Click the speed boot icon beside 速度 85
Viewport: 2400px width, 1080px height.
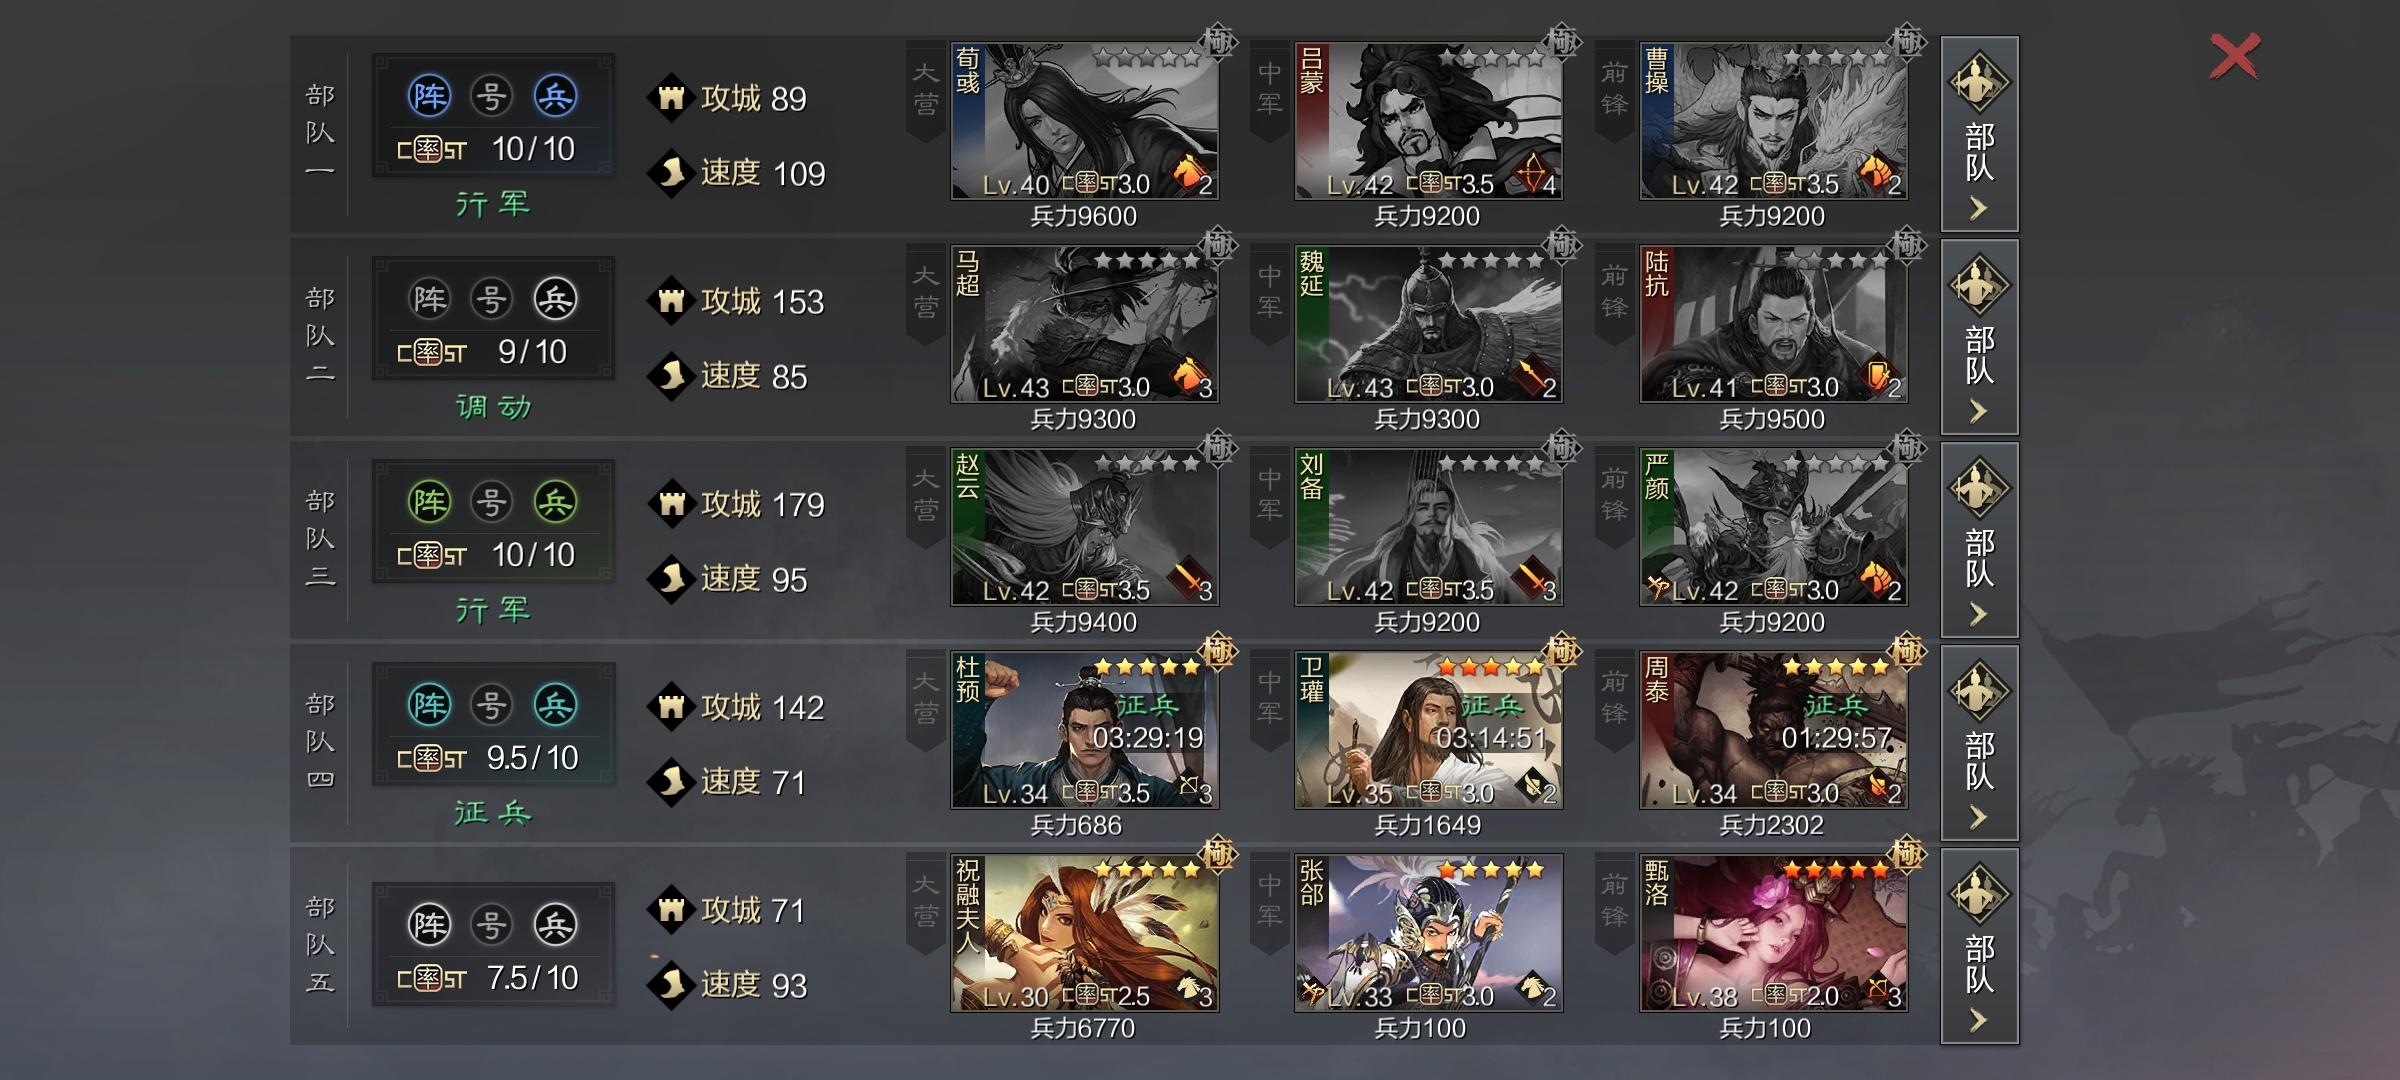pyautogui.click(x=671, y=376)
